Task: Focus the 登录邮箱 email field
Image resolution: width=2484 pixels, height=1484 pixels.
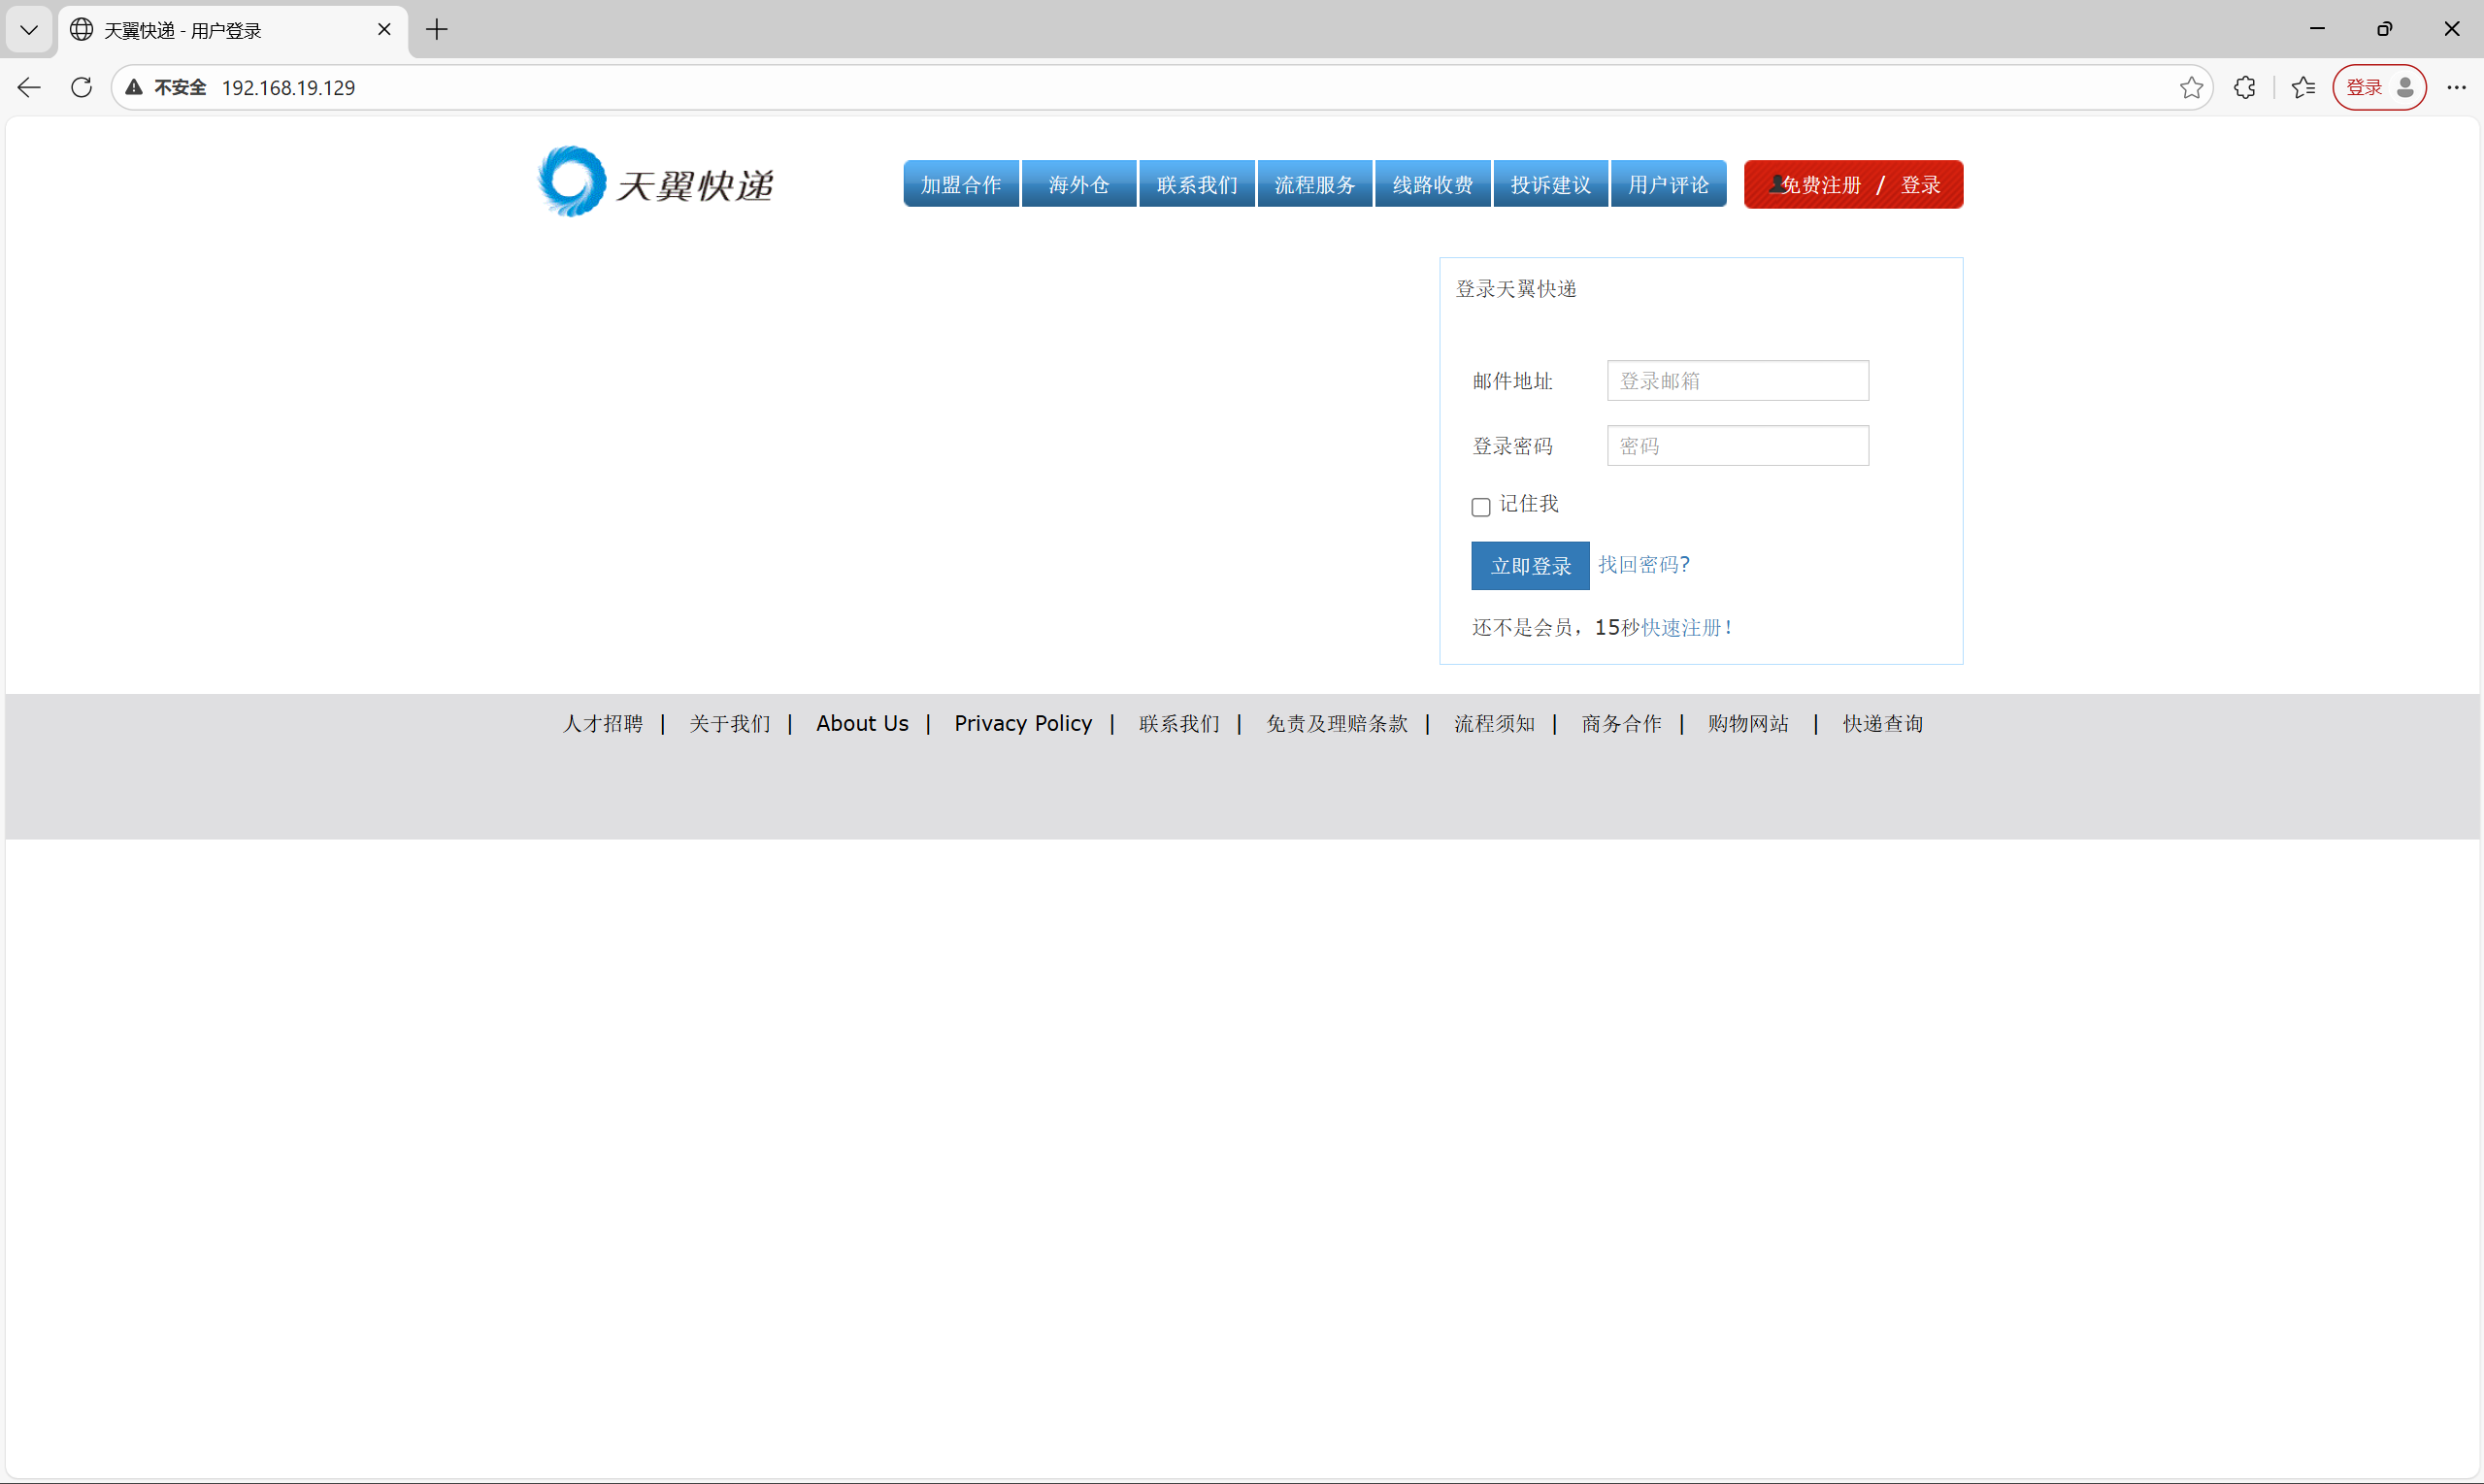Action: 1737,381
